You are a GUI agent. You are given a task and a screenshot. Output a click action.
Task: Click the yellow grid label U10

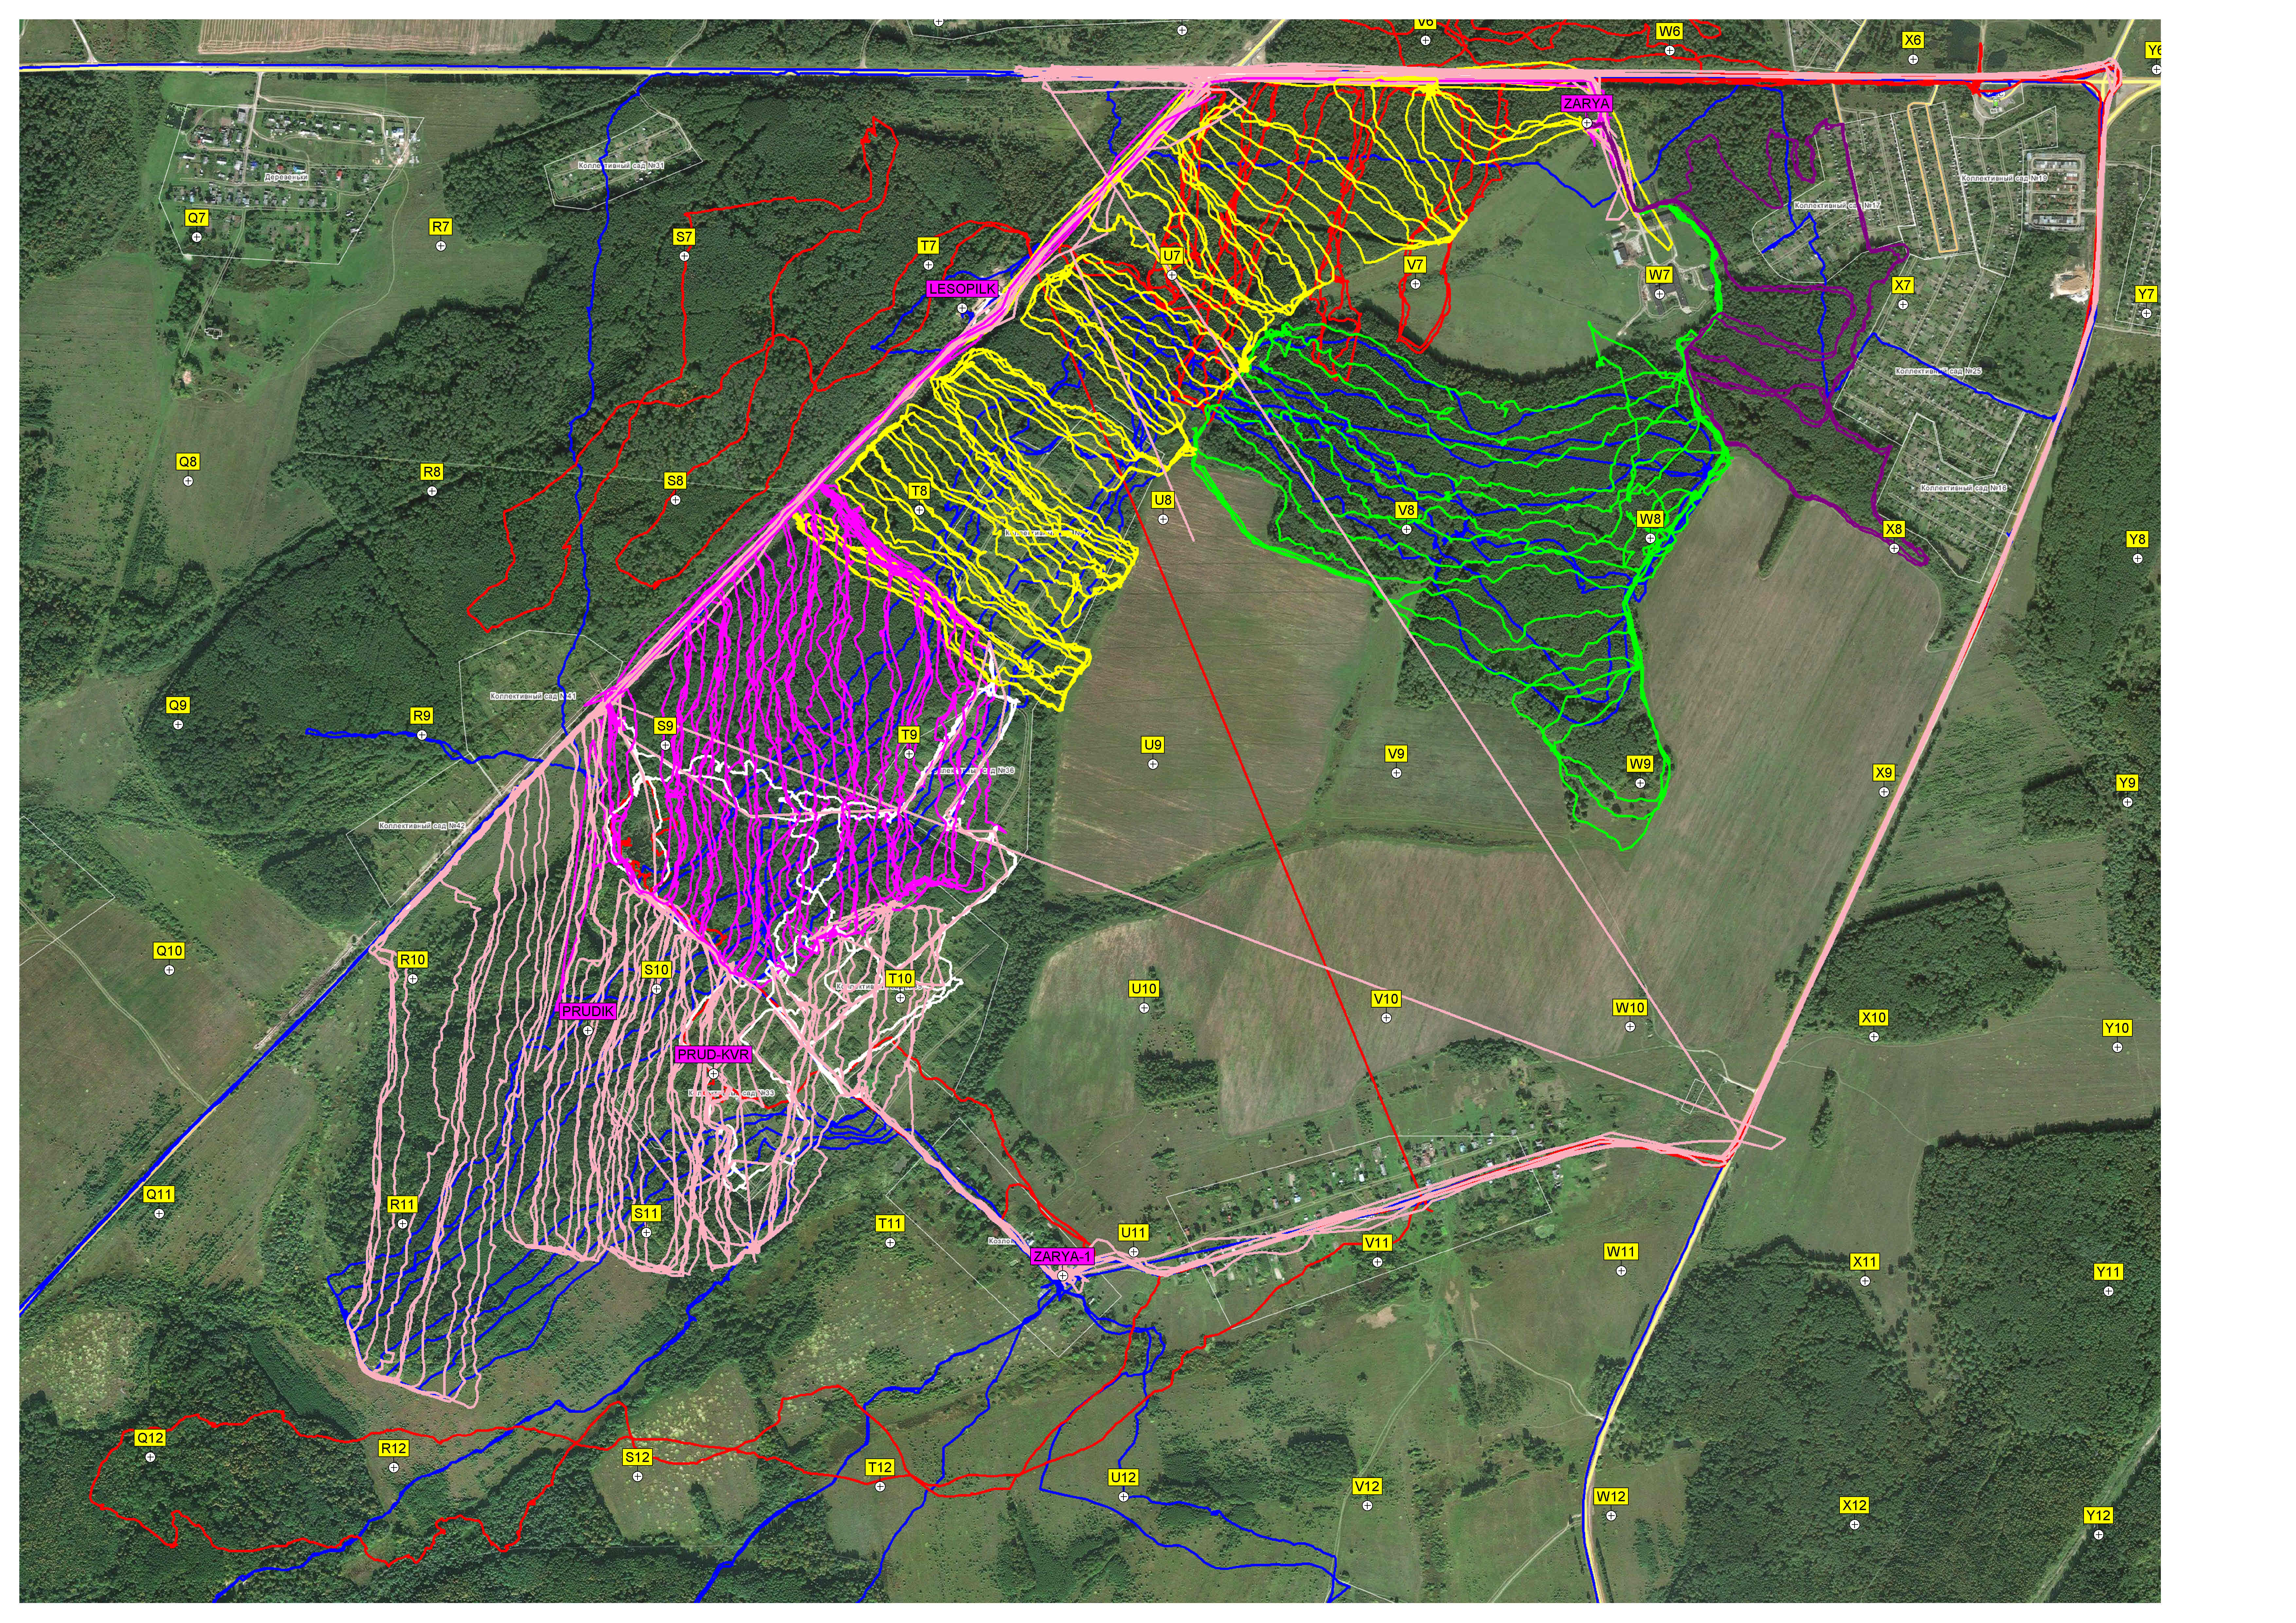(x=1144, y=989)
